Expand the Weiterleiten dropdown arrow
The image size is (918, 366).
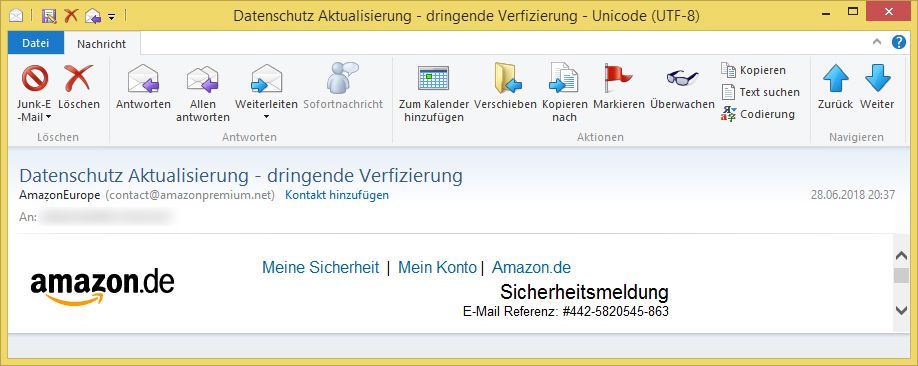click(x=266, y=117)
